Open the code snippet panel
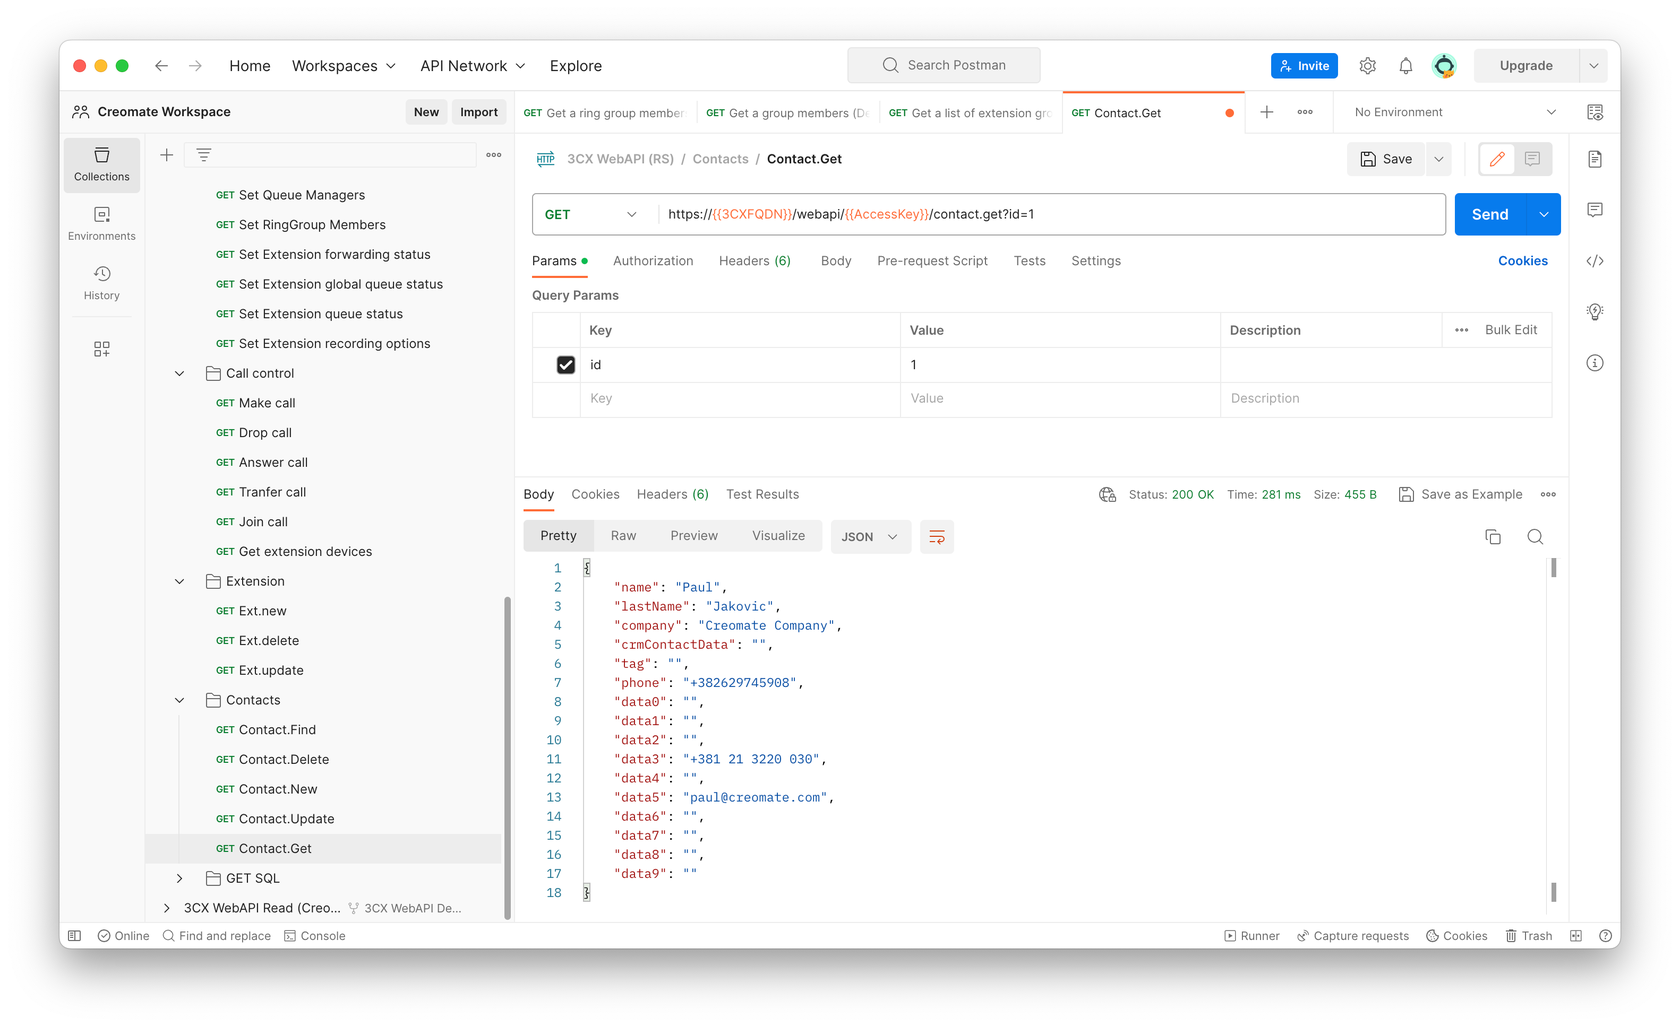This screenshot has width=1680, height=1027. click(x=1595, y=261)
